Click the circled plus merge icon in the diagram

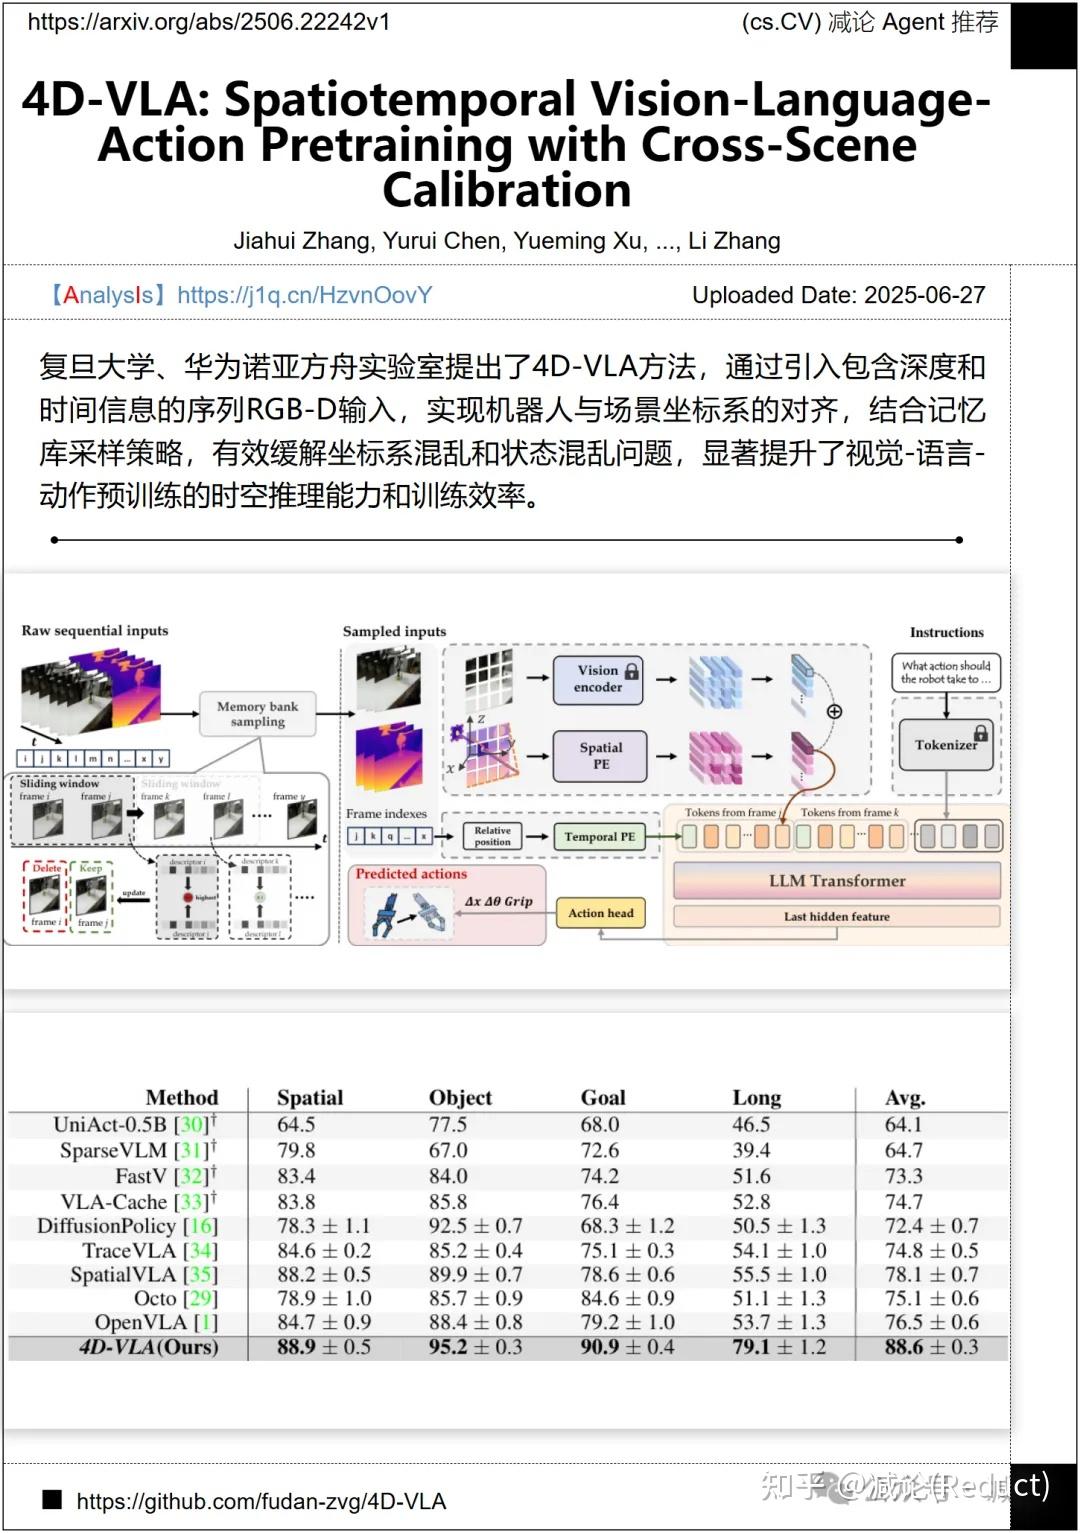point(834,710)
